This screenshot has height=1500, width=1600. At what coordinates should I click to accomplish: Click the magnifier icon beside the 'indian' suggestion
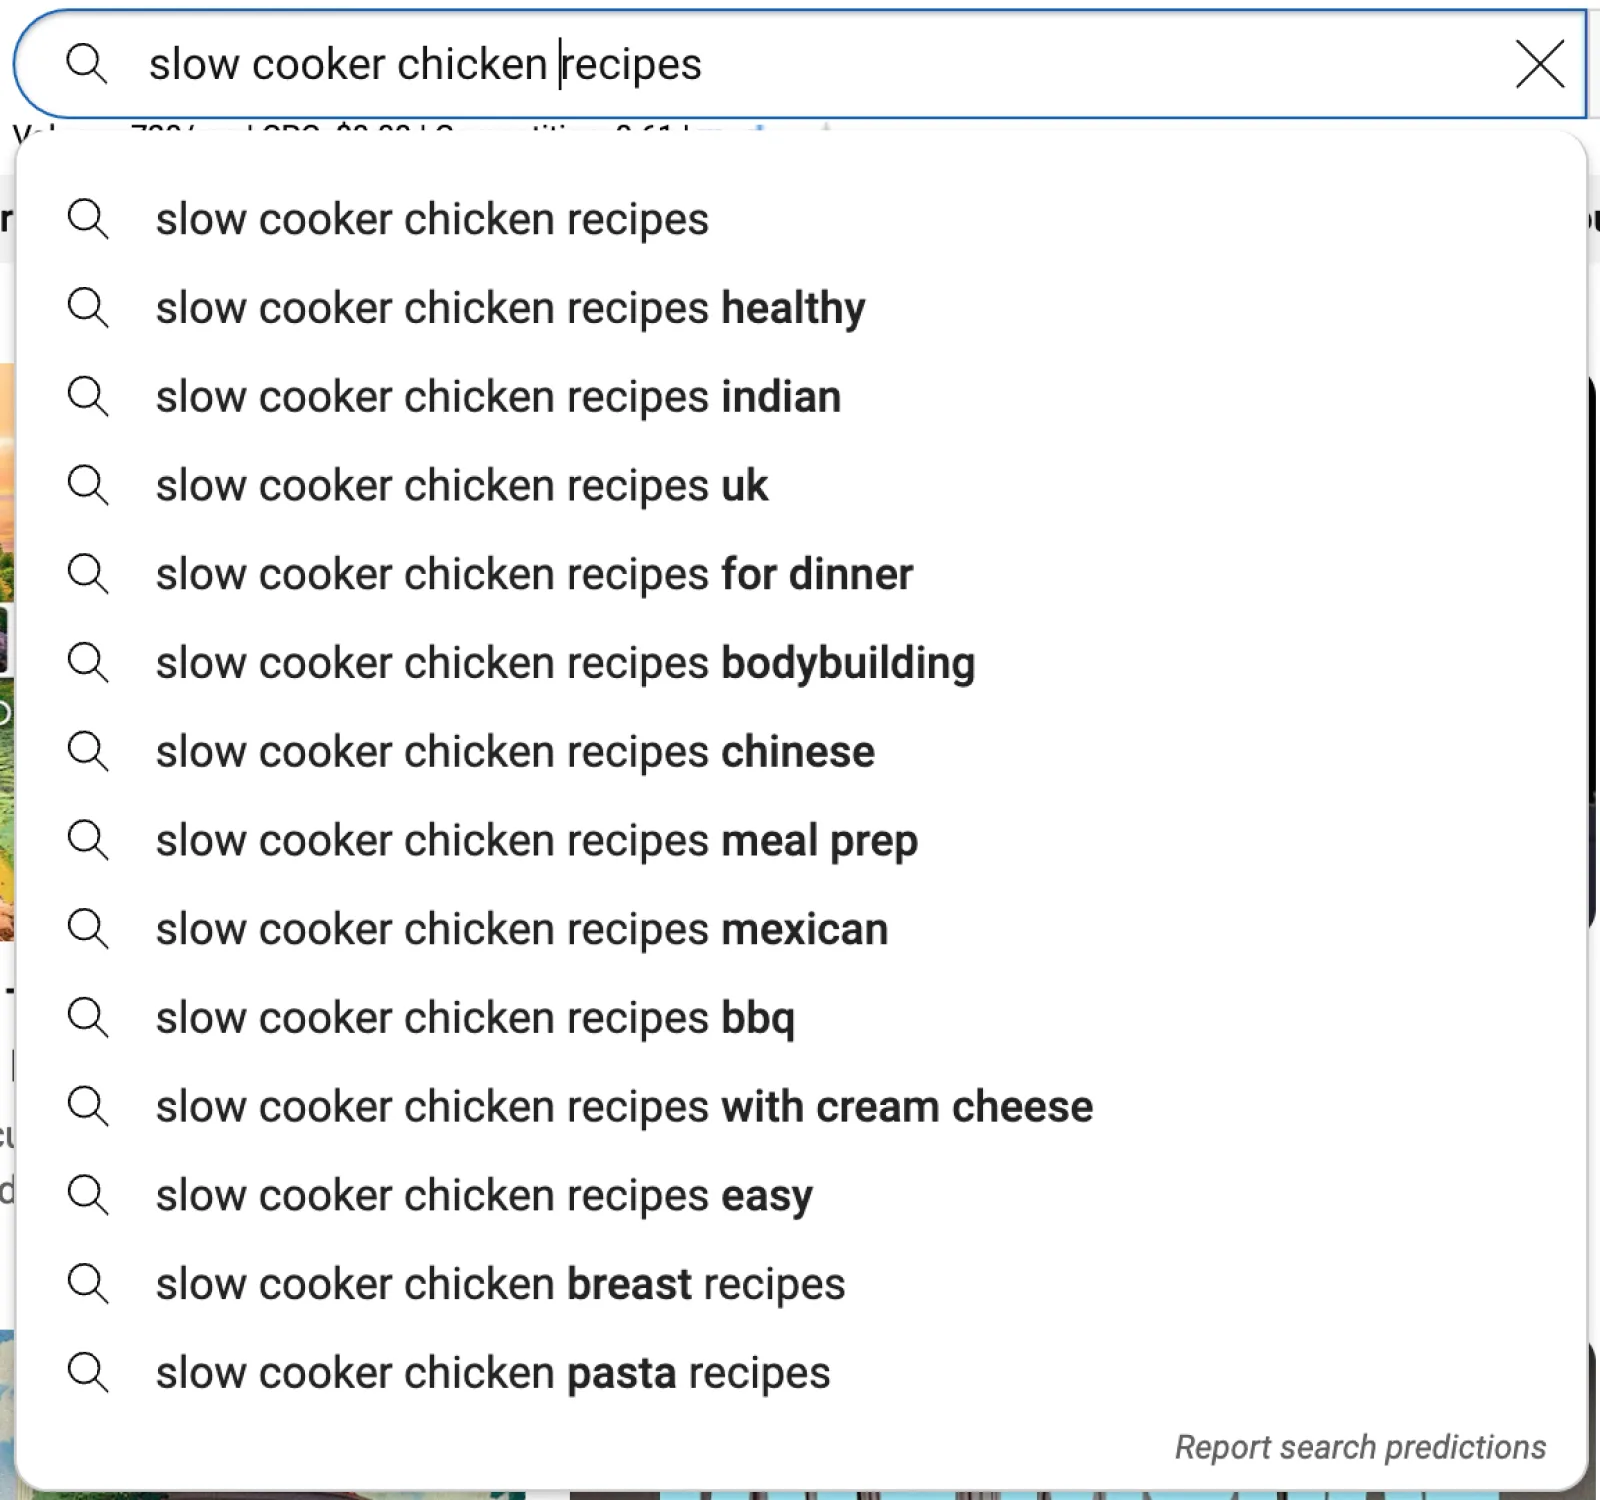[88, 396]
